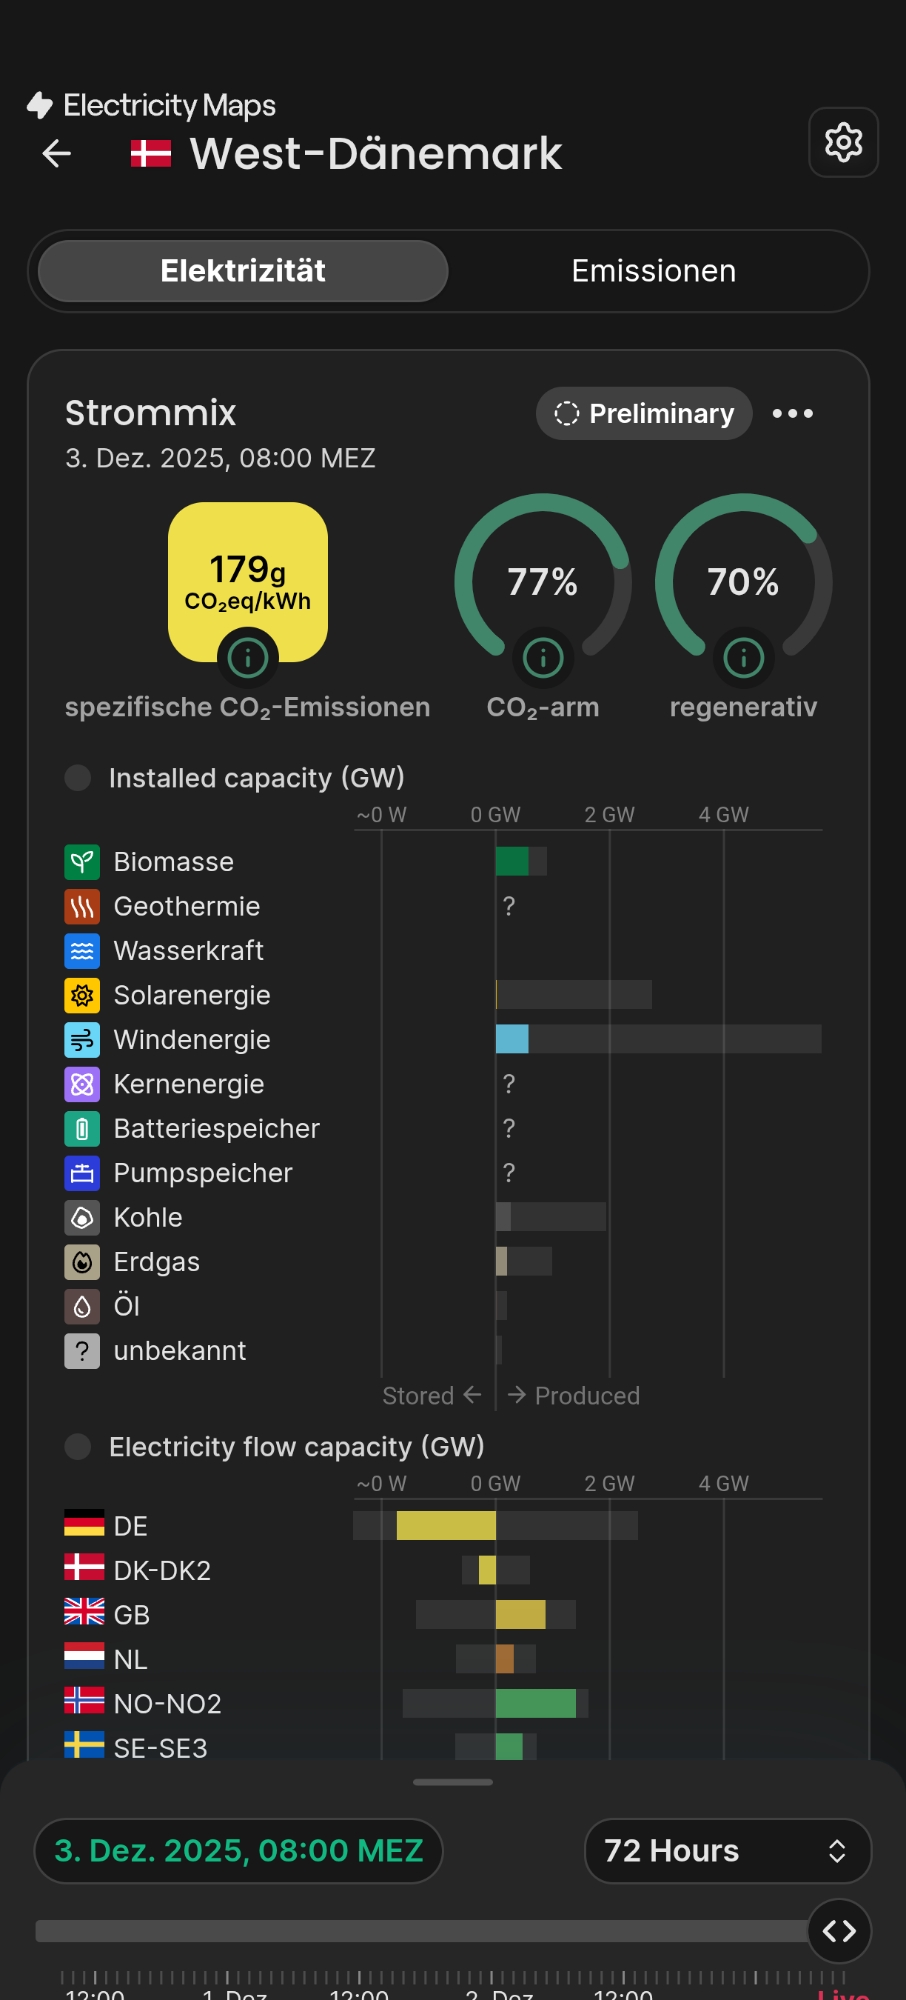The height and width of the screenshot is (2000, 906).
Task: Go back with the left arrow
Action: tap(57, 153)
